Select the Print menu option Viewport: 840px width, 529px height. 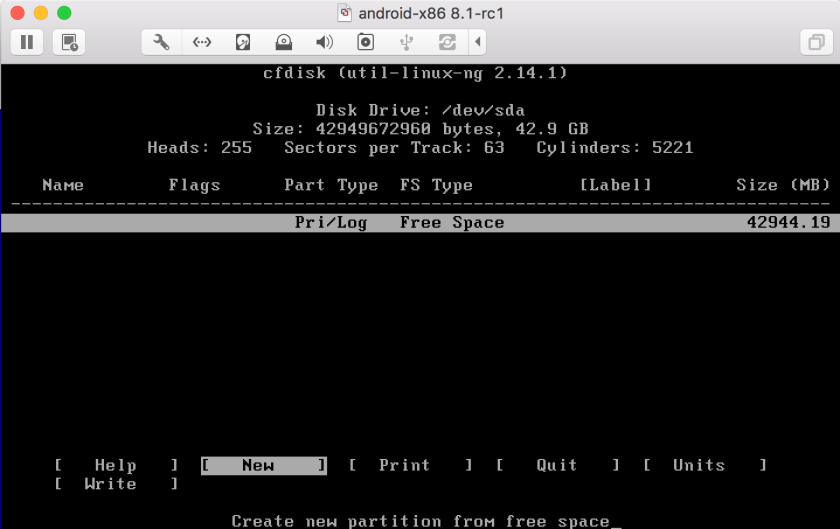tap(410, 465)
